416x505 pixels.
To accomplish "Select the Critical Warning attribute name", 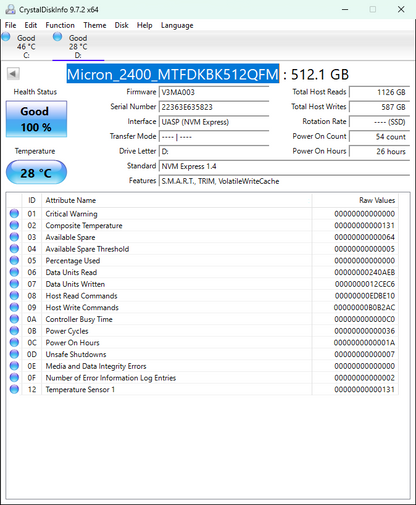I will click(x=71, y=214).
